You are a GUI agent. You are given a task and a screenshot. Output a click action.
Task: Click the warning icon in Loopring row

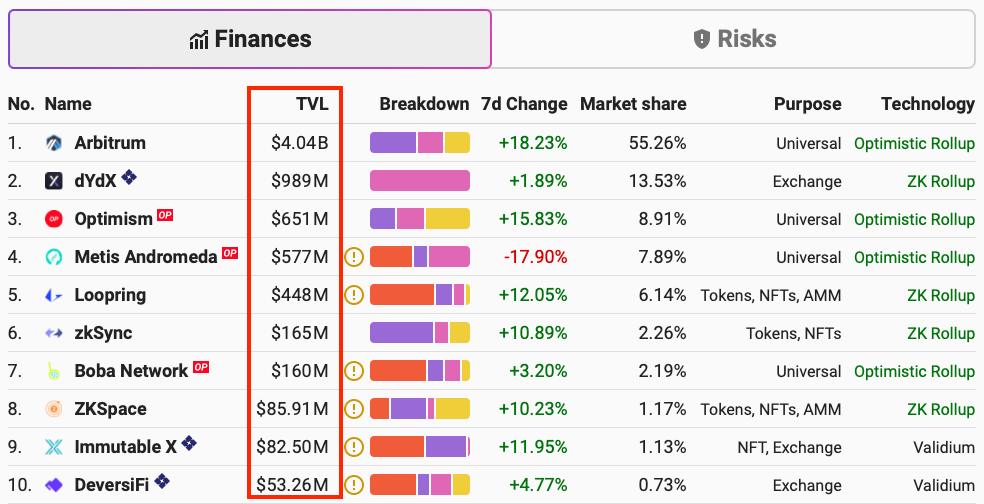pos(354,295)
